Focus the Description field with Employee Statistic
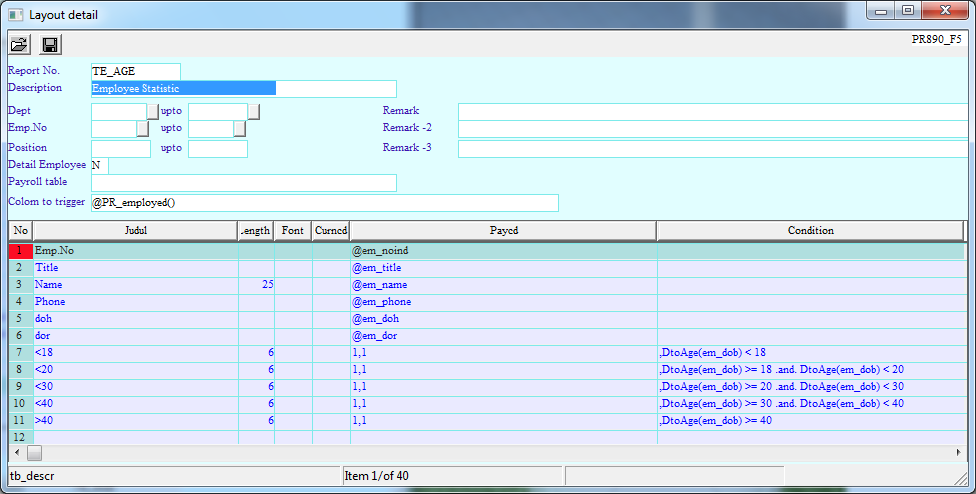Screen dimensions: 976x494 [243, 89]
